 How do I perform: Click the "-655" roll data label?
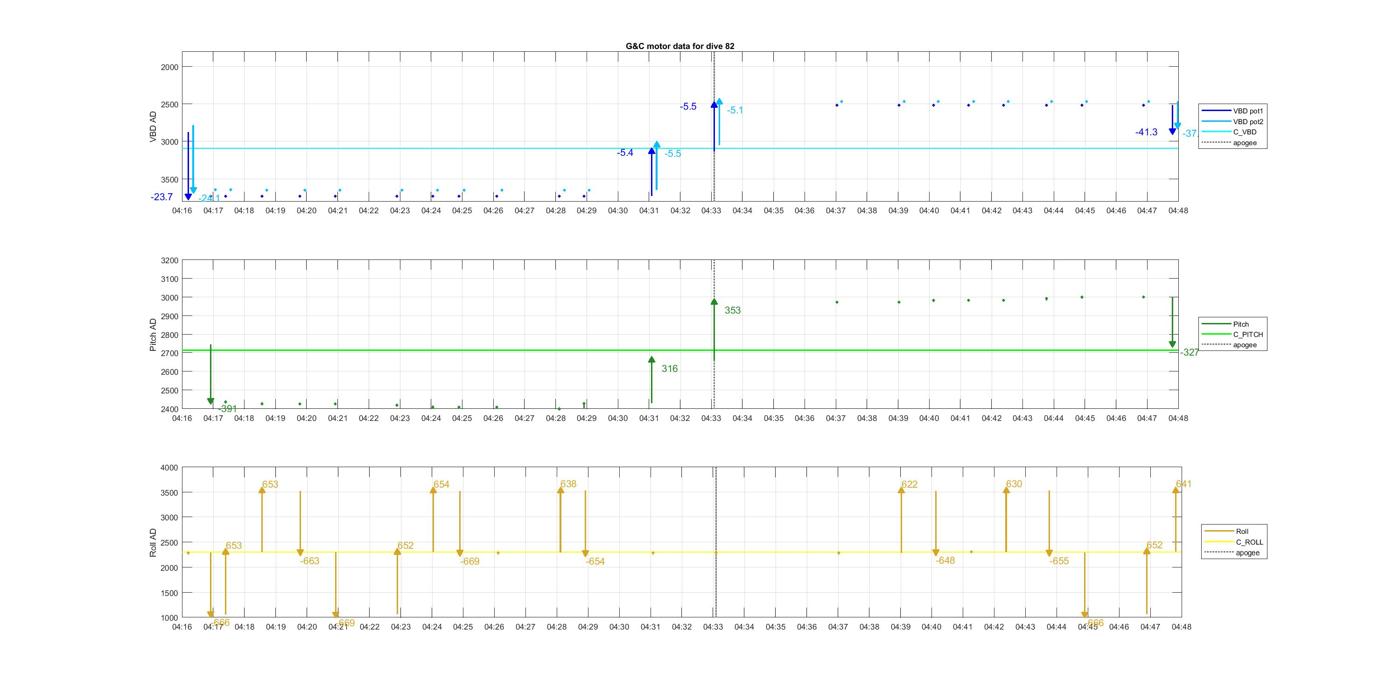(x=1059, y=562)
